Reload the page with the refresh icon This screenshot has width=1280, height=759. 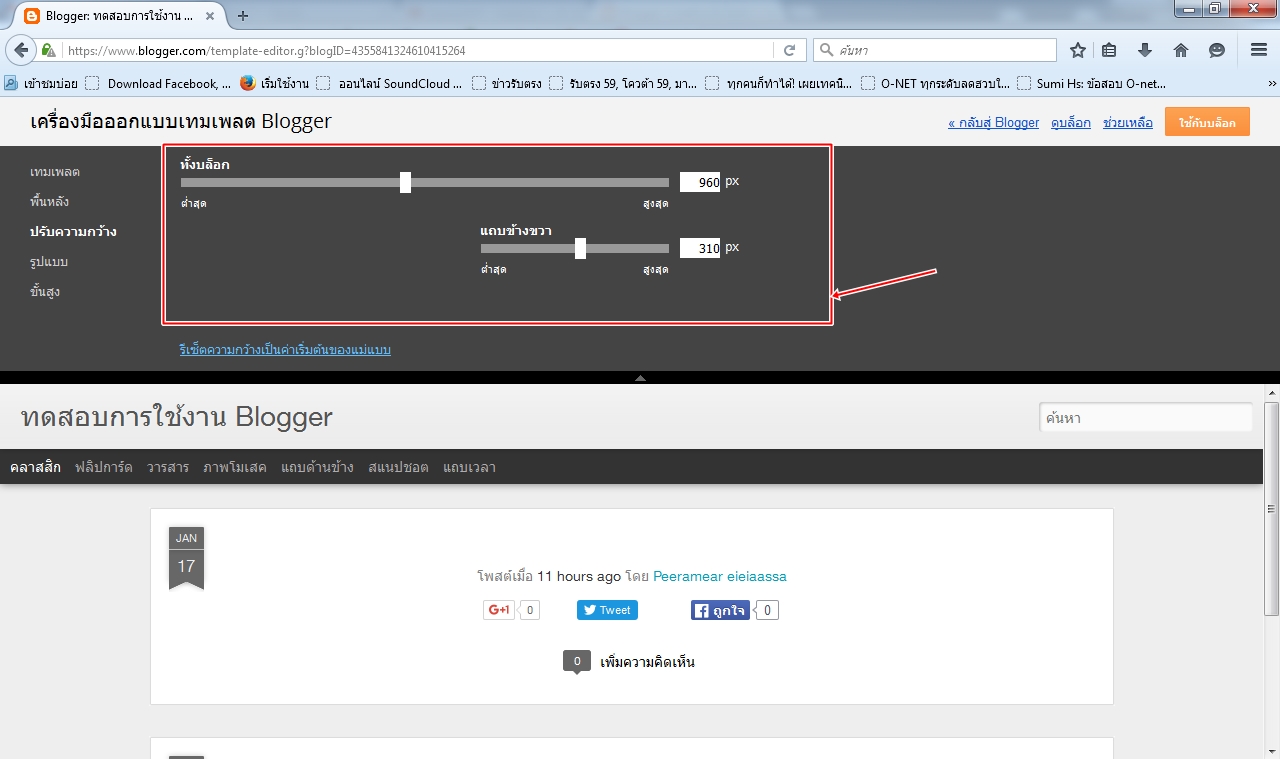(x=789, y=50)
